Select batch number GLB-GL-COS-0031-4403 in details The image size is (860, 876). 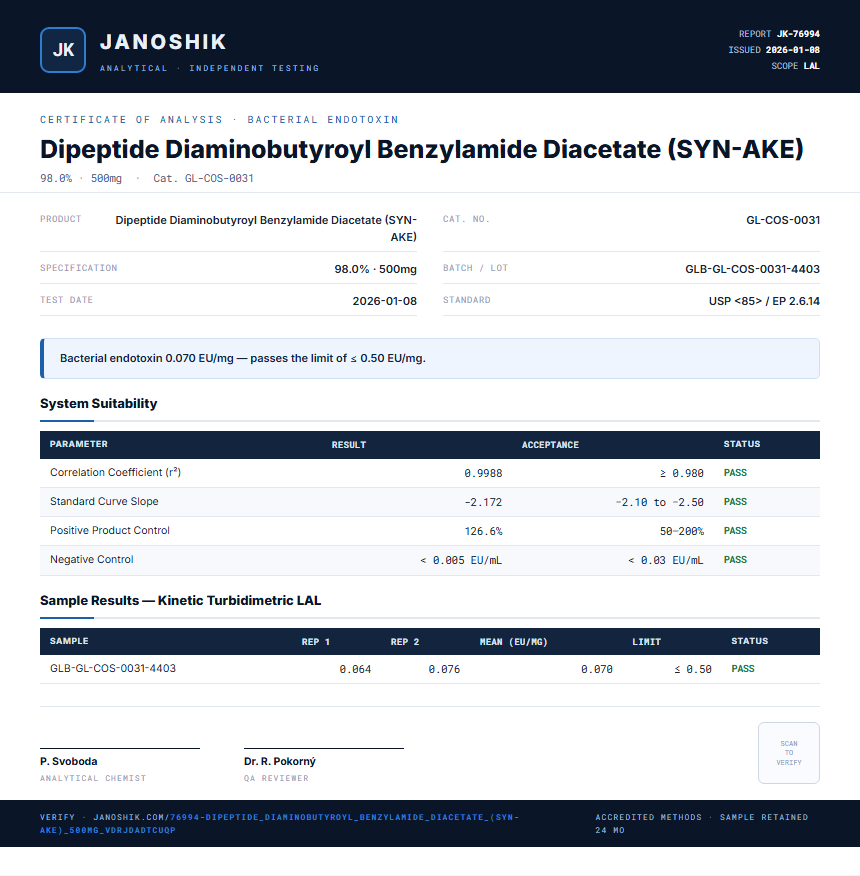[752, 269]
